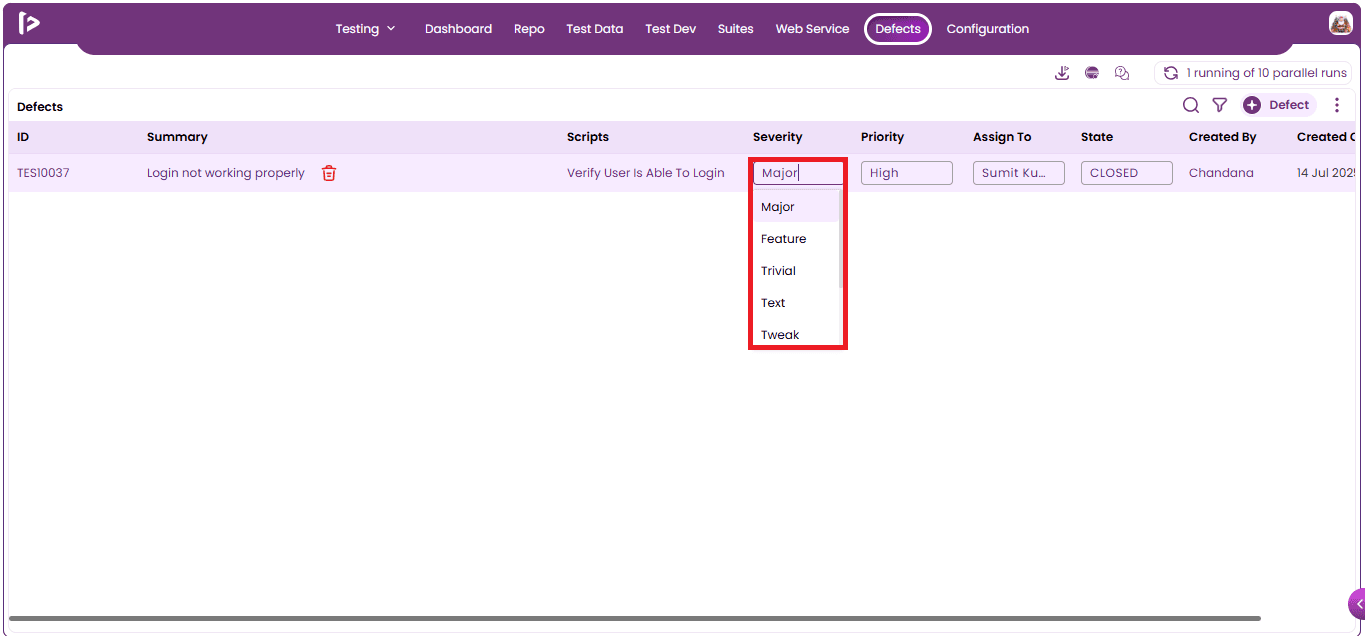
Task: Open defect ID TES10037
Action: tap(43, 173)
